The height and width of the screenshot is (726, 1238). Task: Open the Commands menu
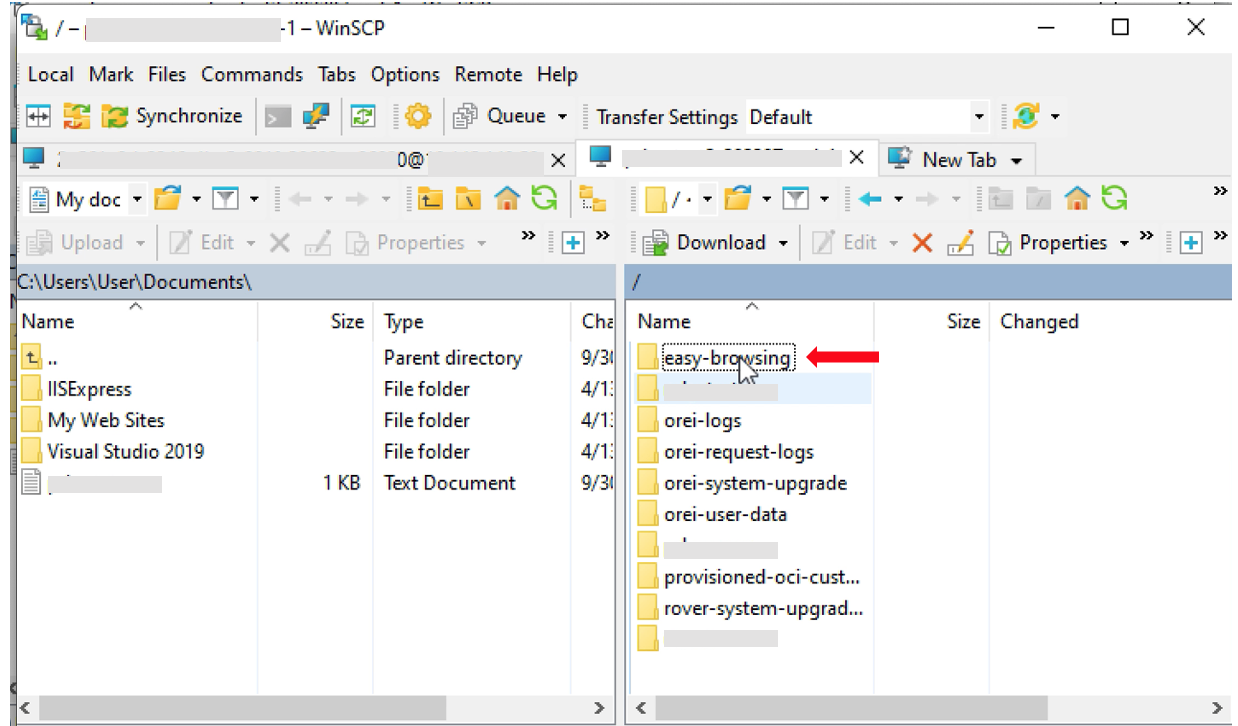[x=251, y=74]
